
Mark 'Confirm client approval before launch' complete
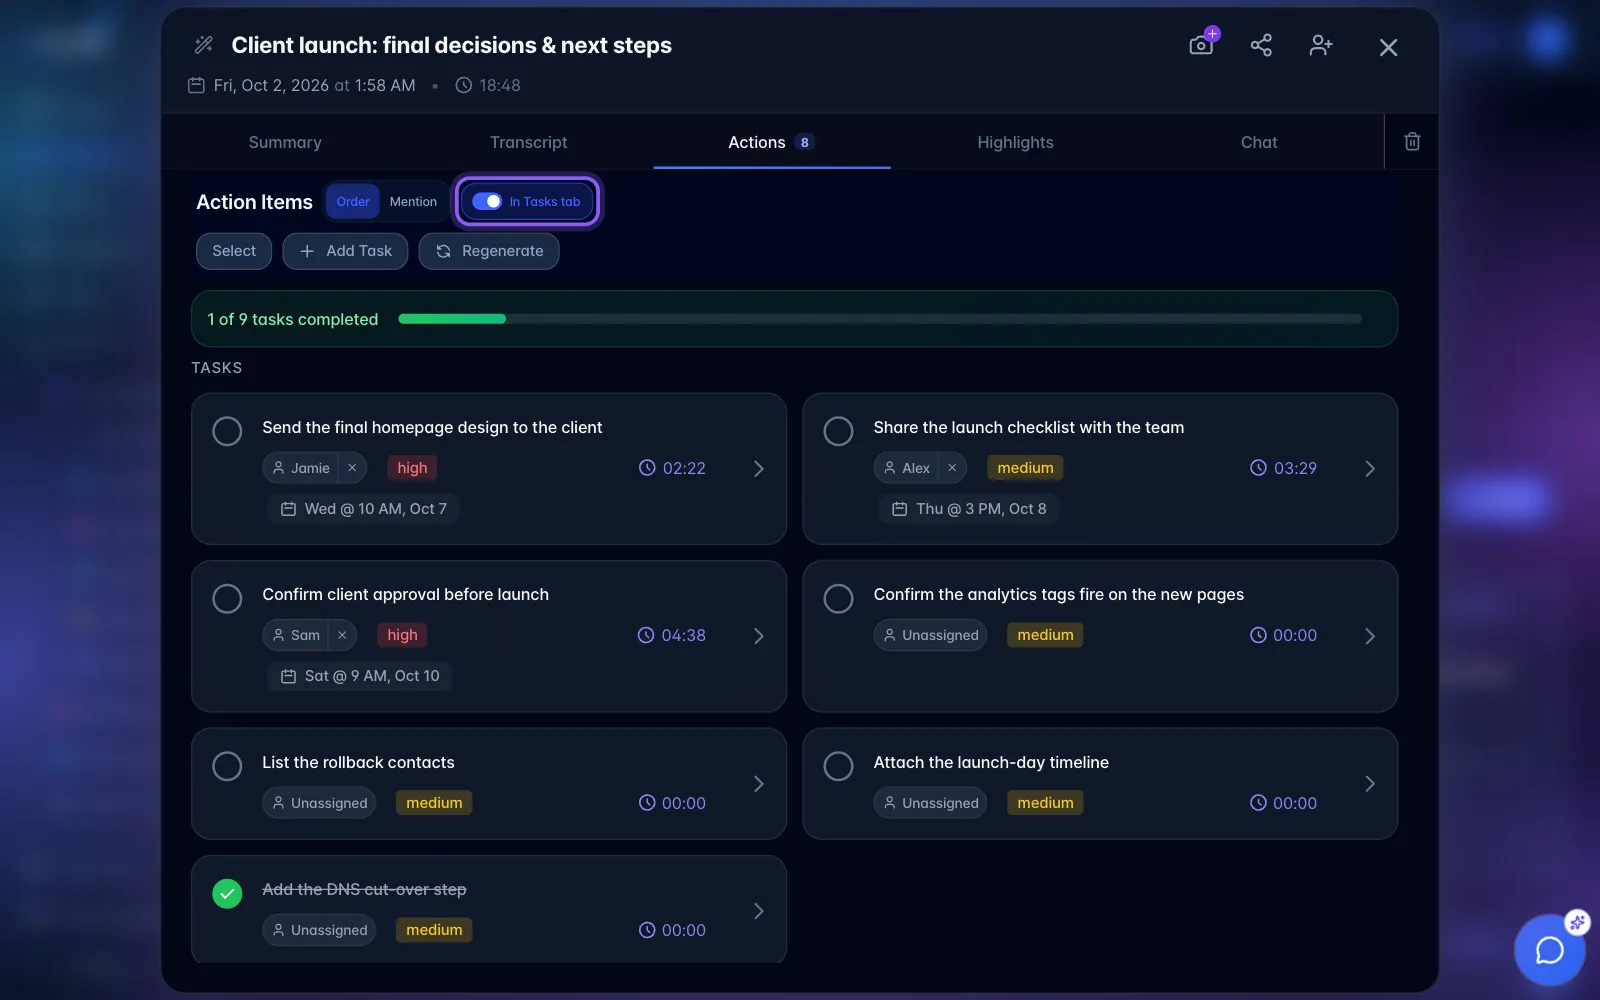pos(227,598)
